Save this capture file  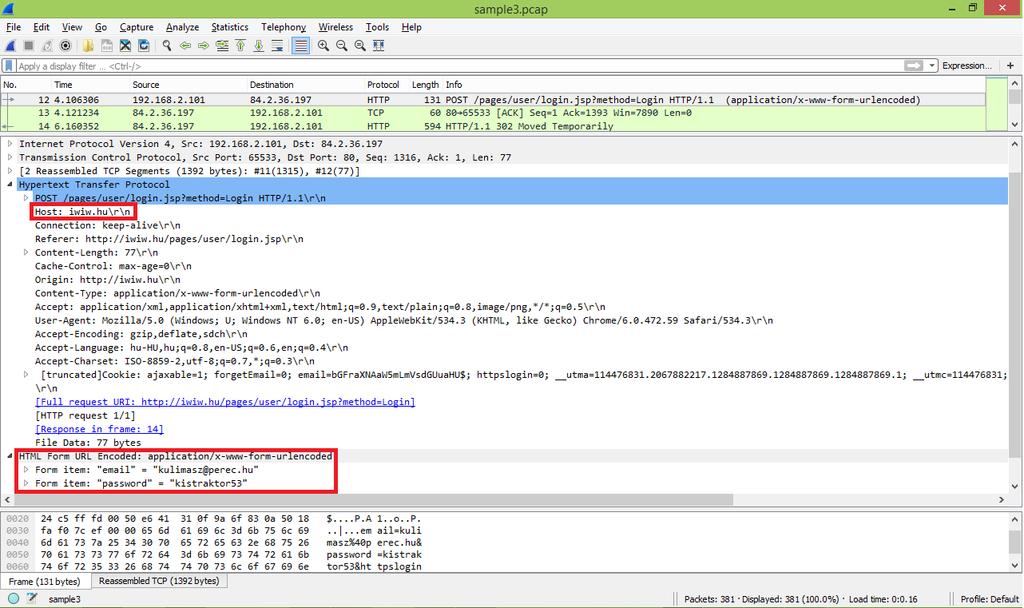pos(106,46)
